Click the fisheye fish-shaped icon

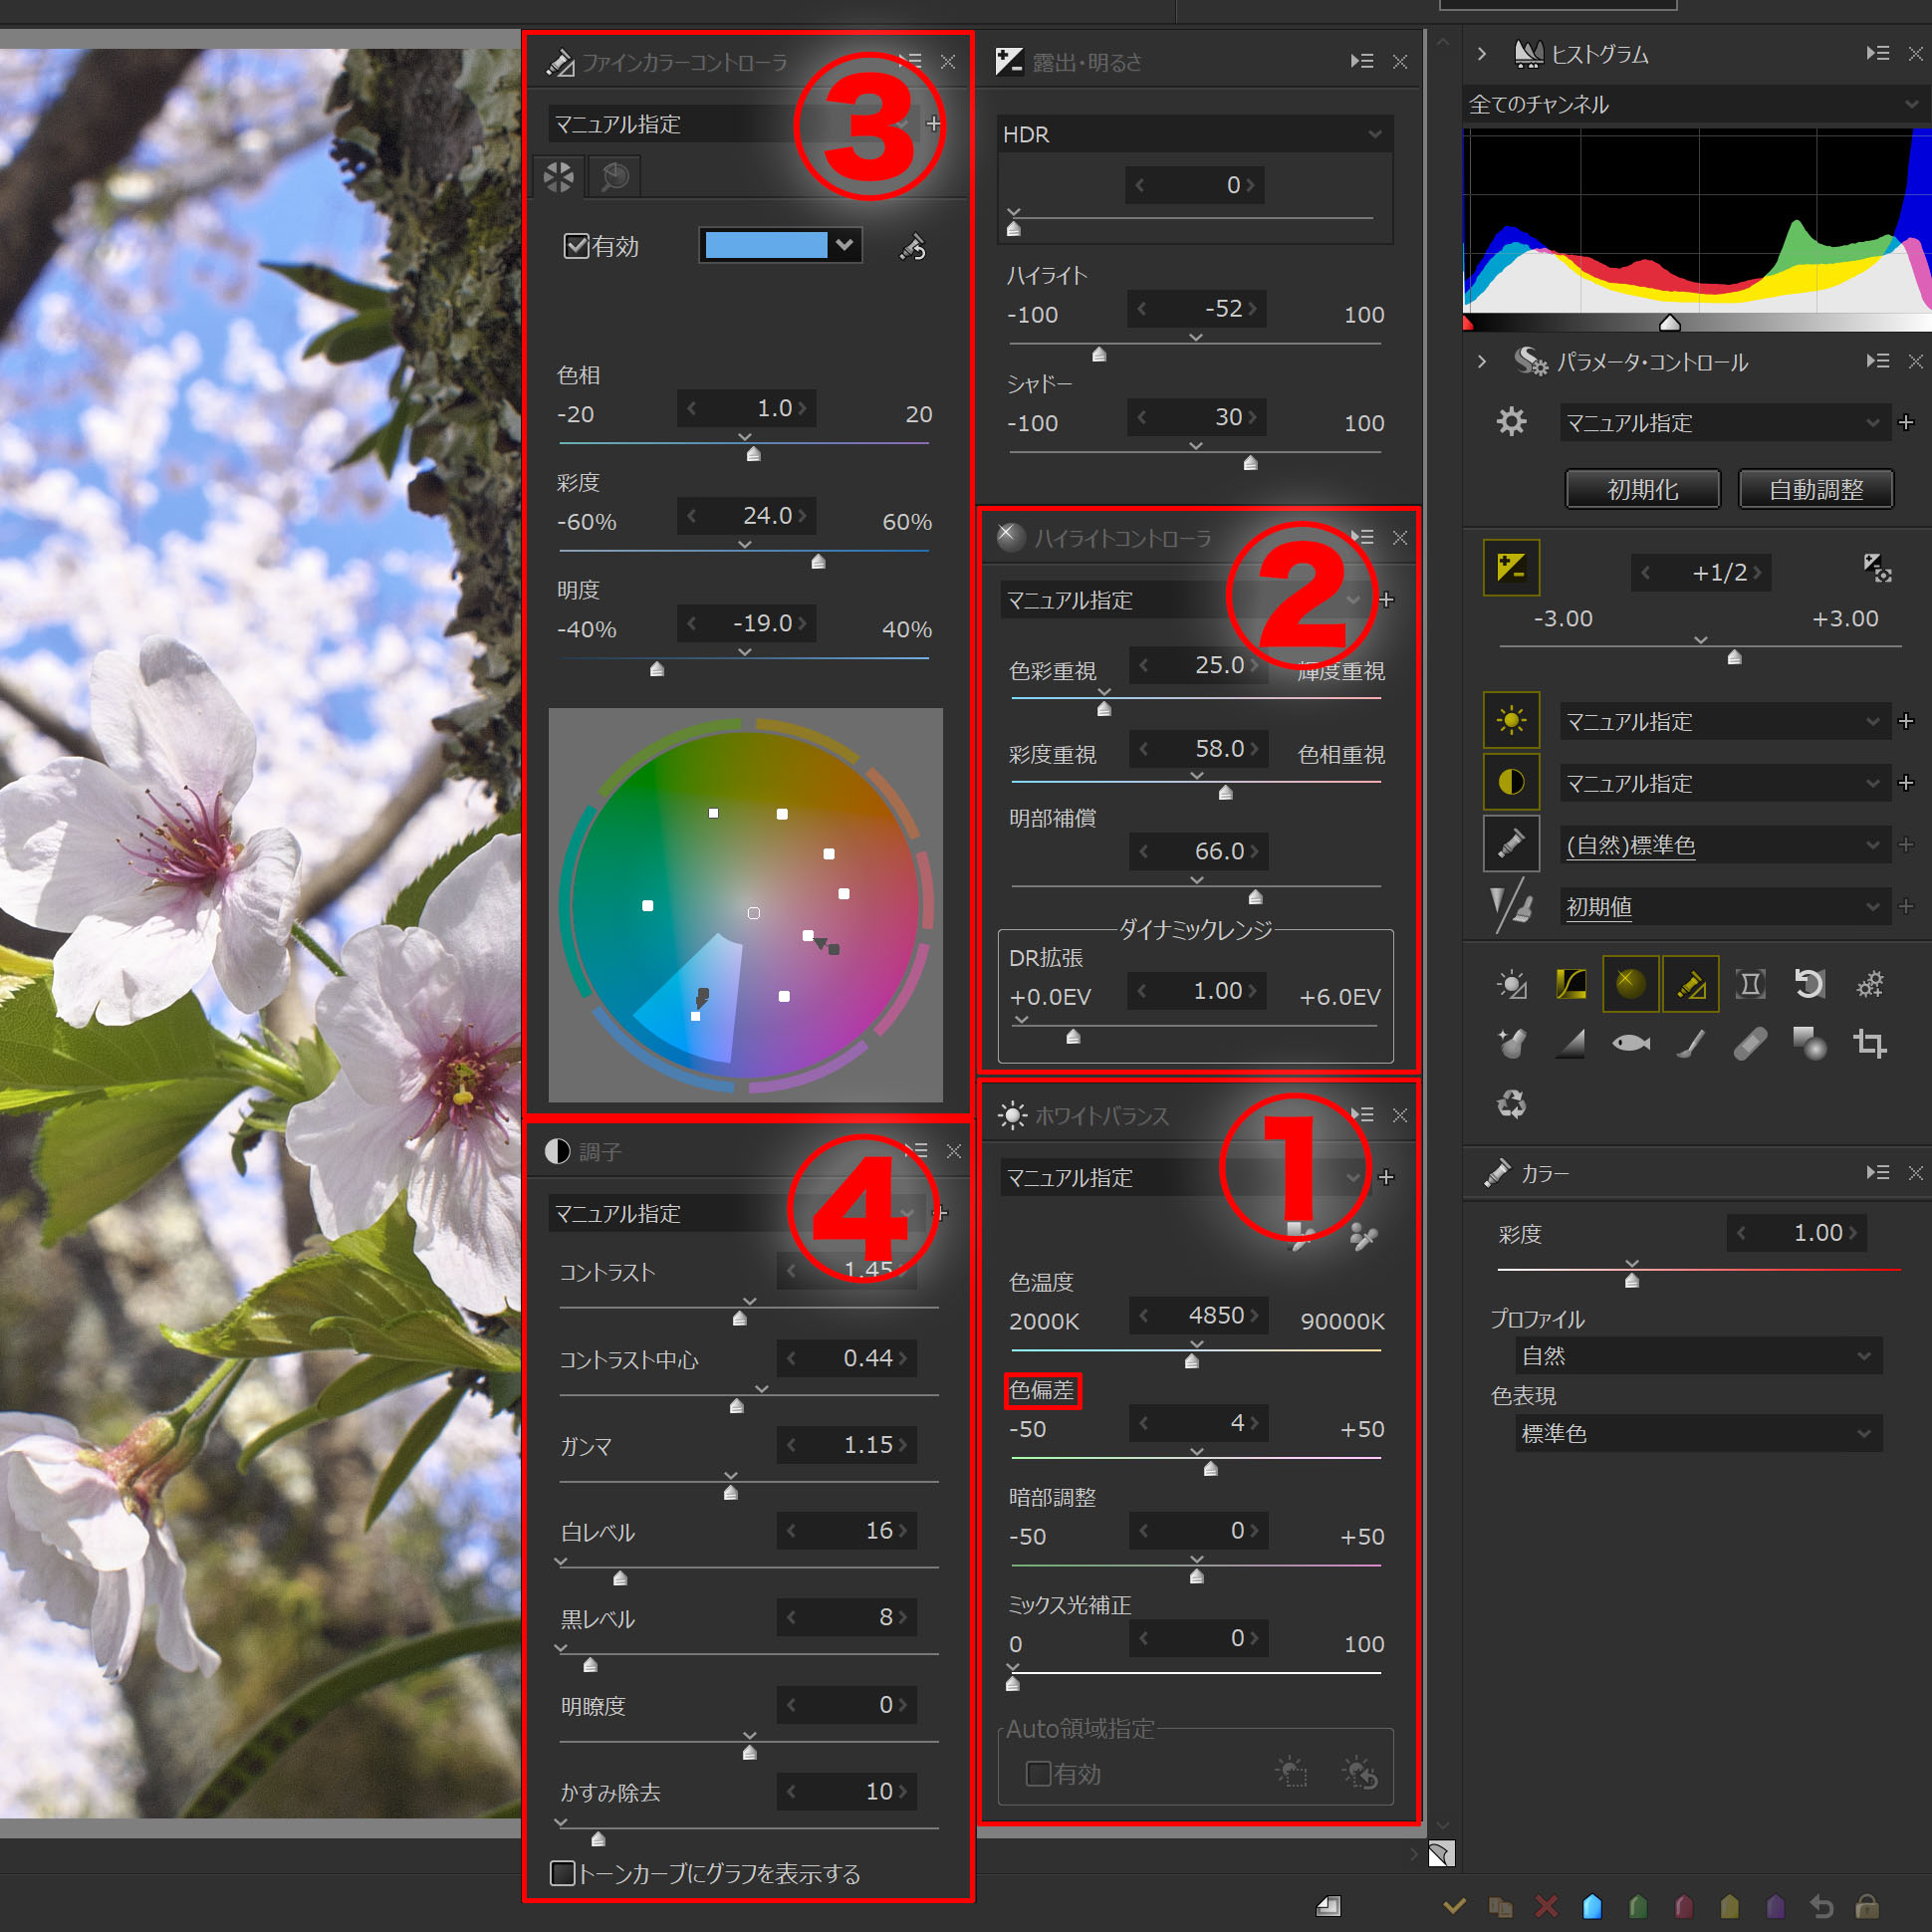point(1630,1044)
